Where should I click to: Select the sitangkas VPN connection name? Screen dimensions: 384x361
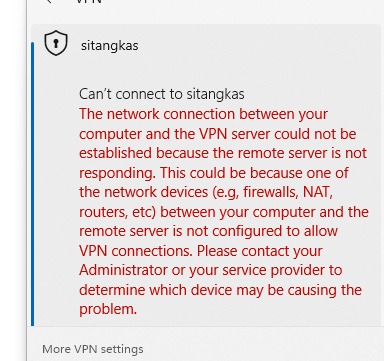pos(109,46)
